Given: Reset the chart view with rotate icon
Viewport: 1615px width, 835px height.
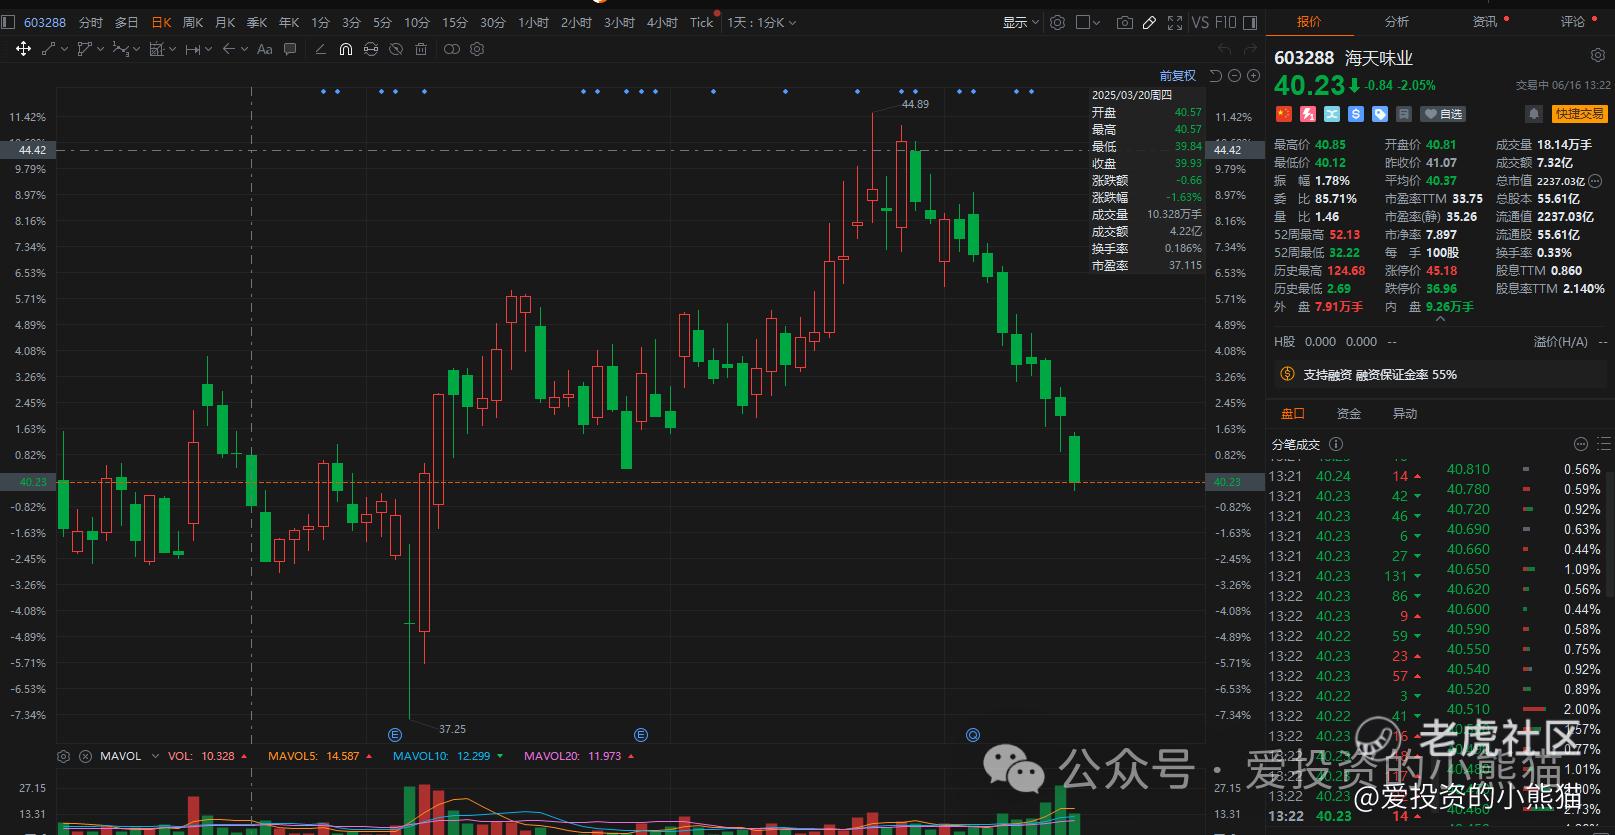Looking at the screenshot, I should point(1216,76).
